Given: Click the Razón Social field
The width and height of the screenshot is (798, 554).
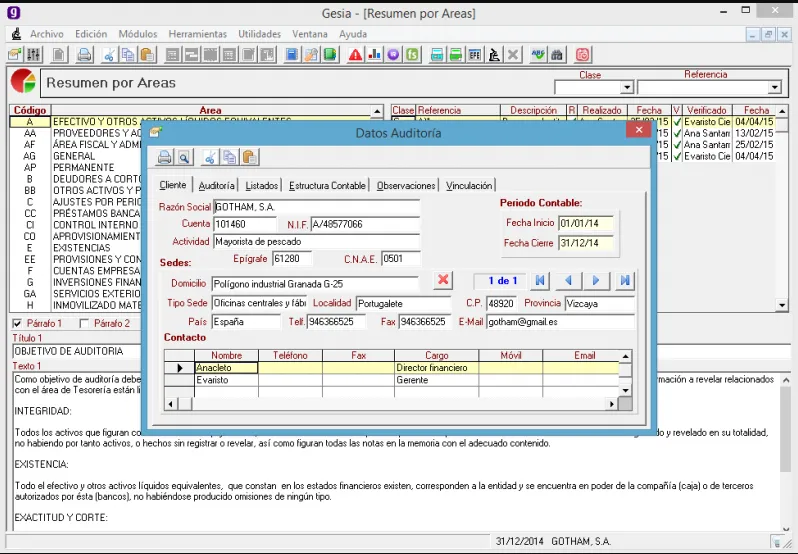Looking at the screenshot, I should coord(317,207).
